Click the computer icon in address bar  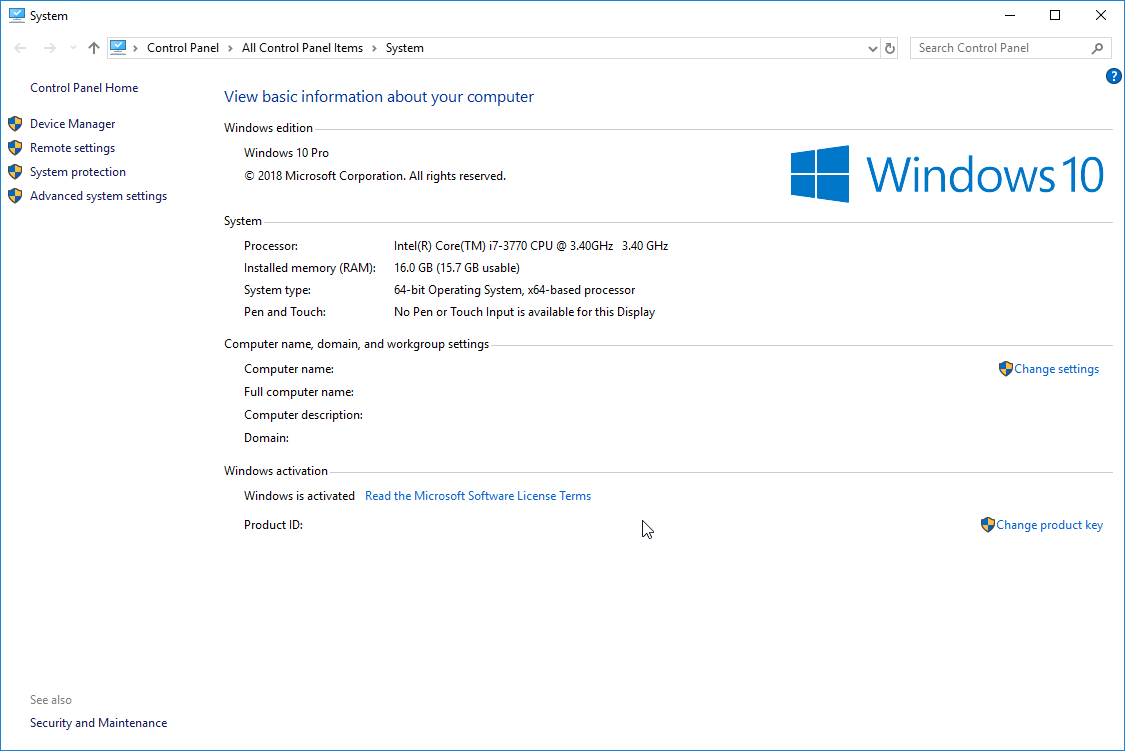point(118,47)
